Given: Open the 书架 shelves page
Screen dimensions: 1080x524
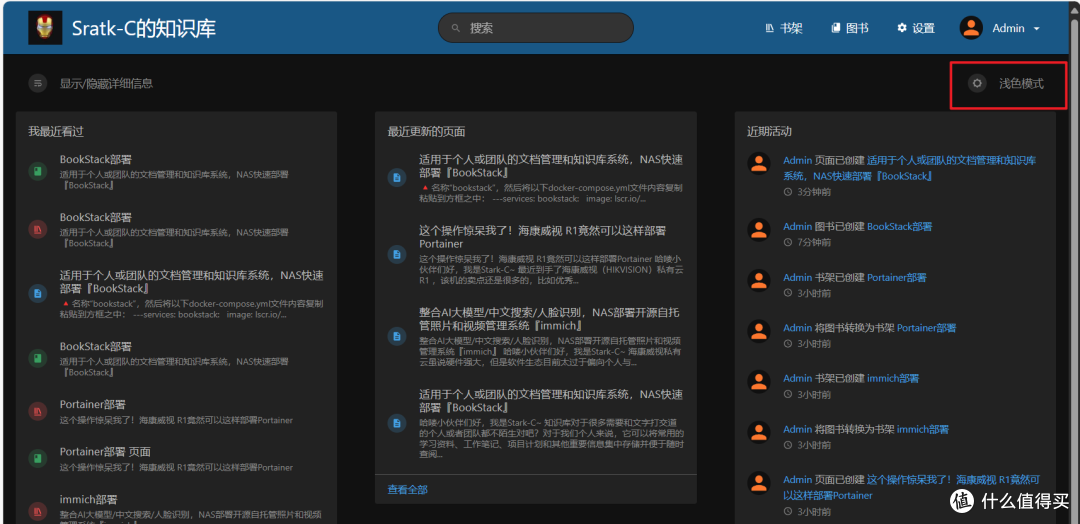Looking at the screenshot, I should pos(783,28).
